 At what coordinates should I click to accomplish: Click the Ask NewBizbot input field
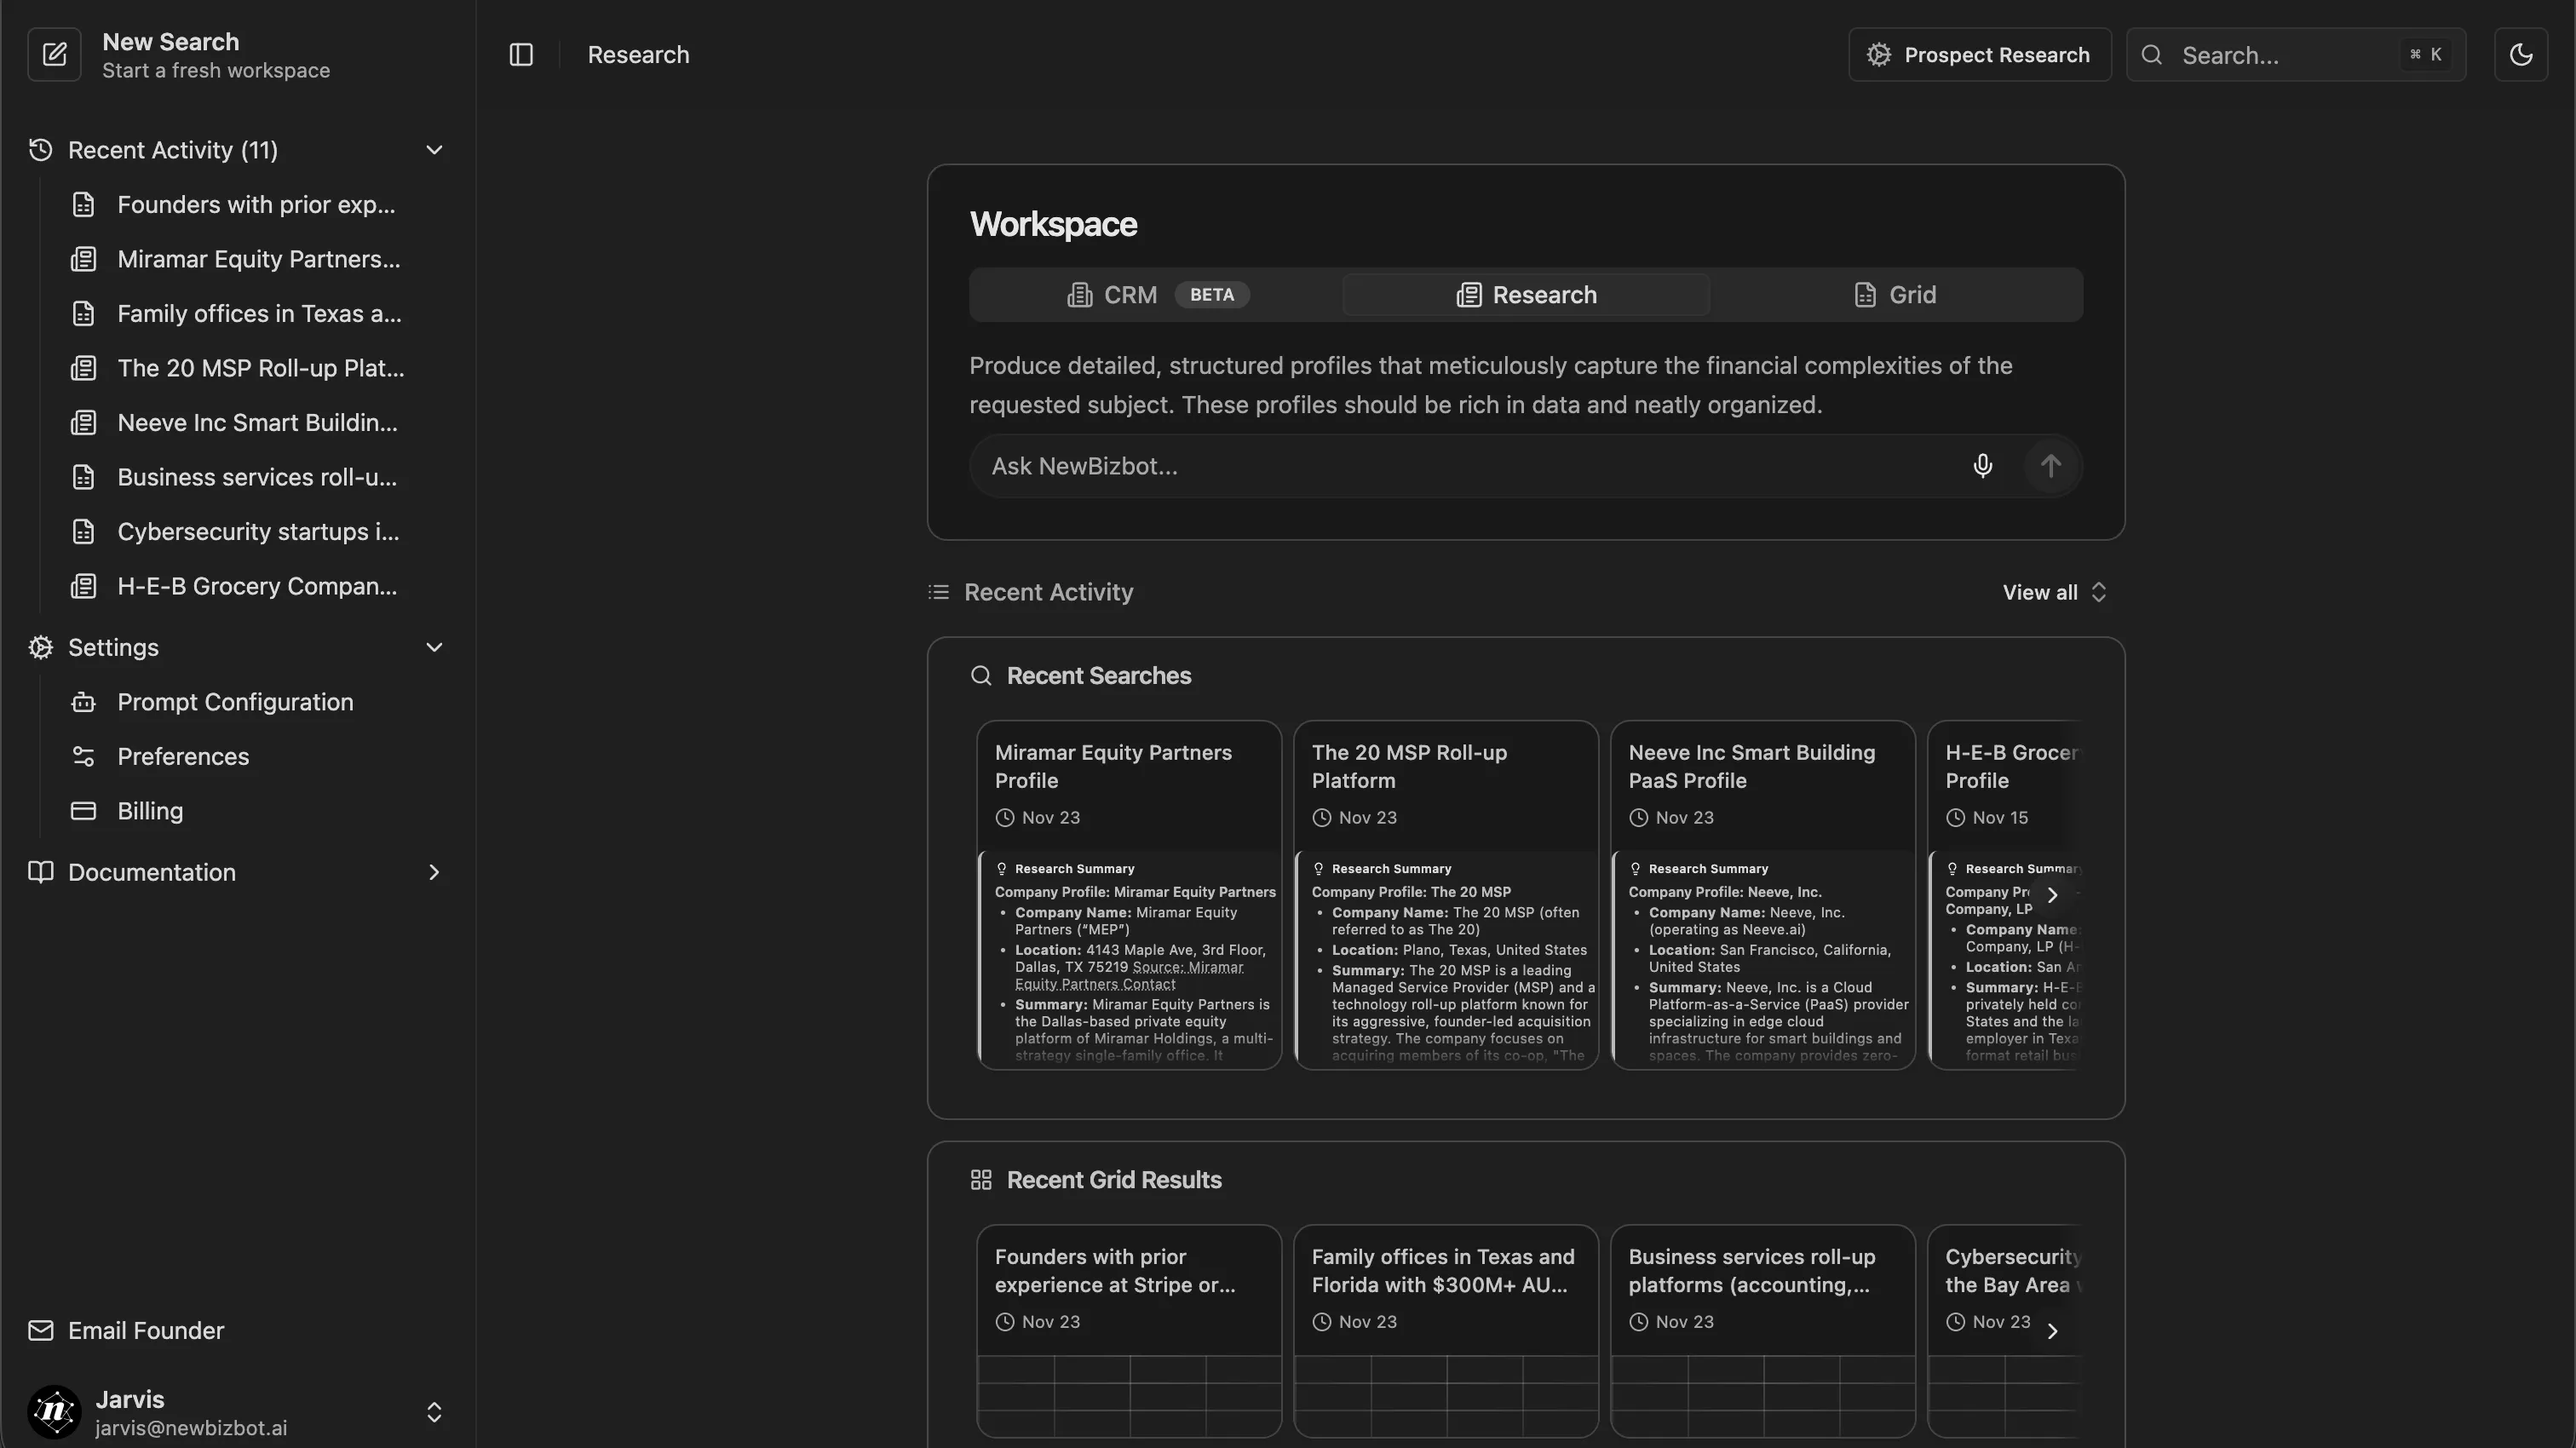(x=1400, y=465)
